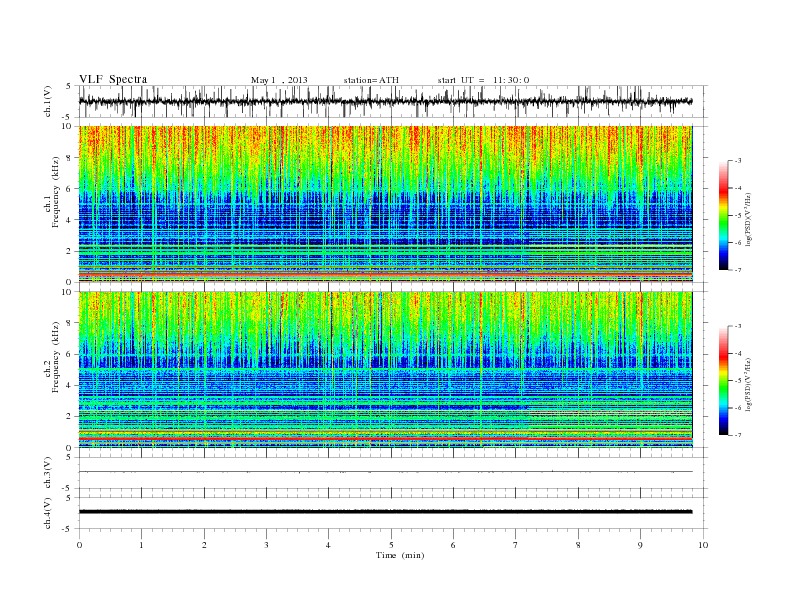This screenshot has width=792, height=612.
Task: Click time axis tick label '6' at bottom
Action: point(453,545)
